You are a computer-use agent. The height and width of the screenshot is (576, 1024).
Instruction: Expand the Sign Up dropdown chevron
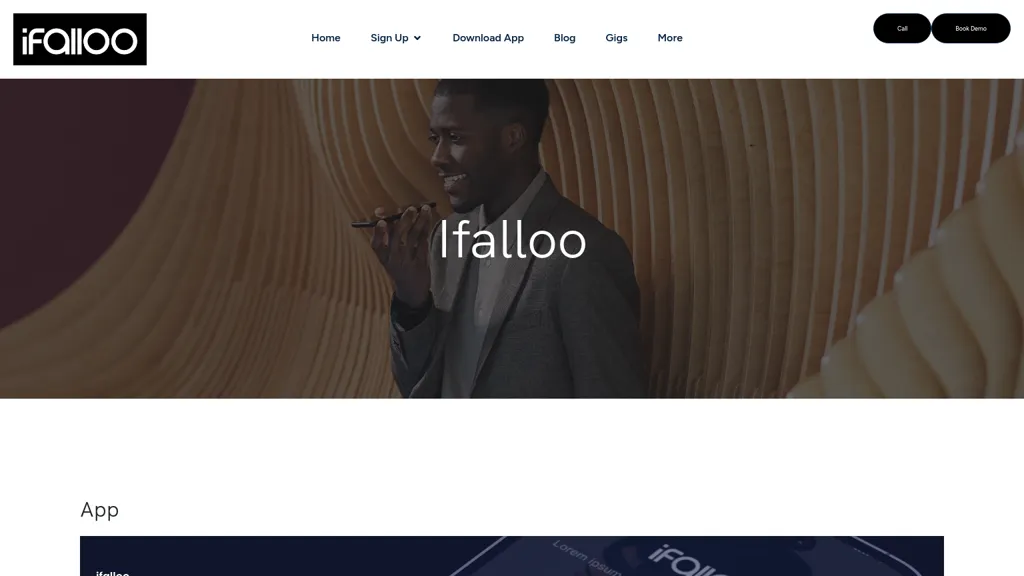(x=417, y=39)
